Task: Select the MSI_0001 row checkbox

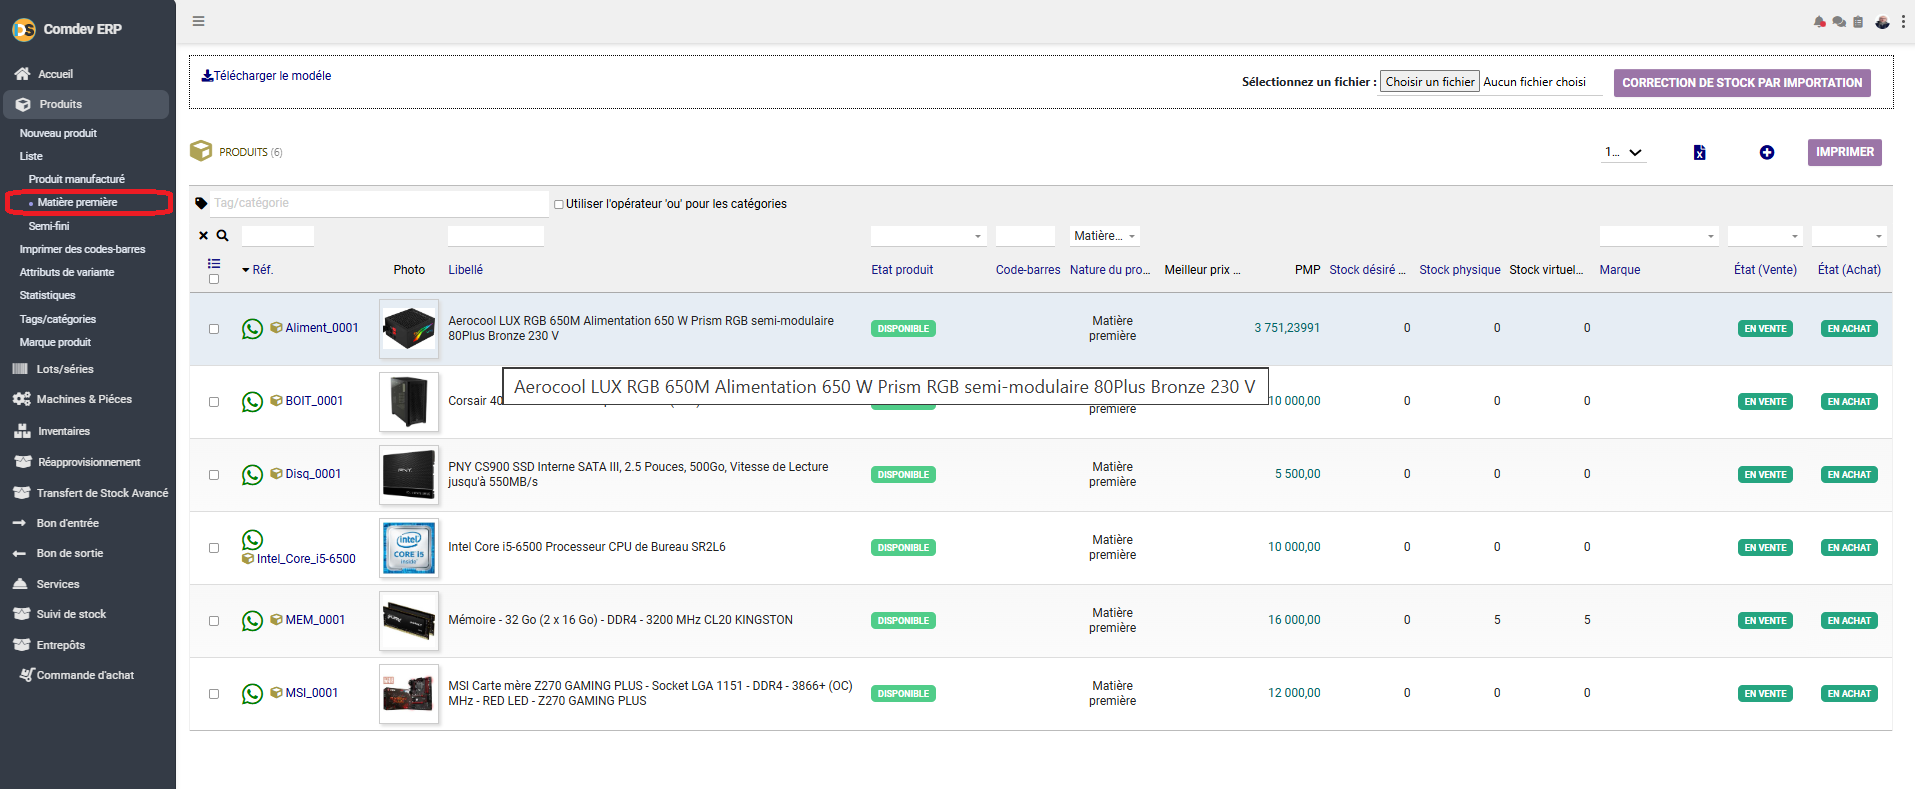Action: 214,694
